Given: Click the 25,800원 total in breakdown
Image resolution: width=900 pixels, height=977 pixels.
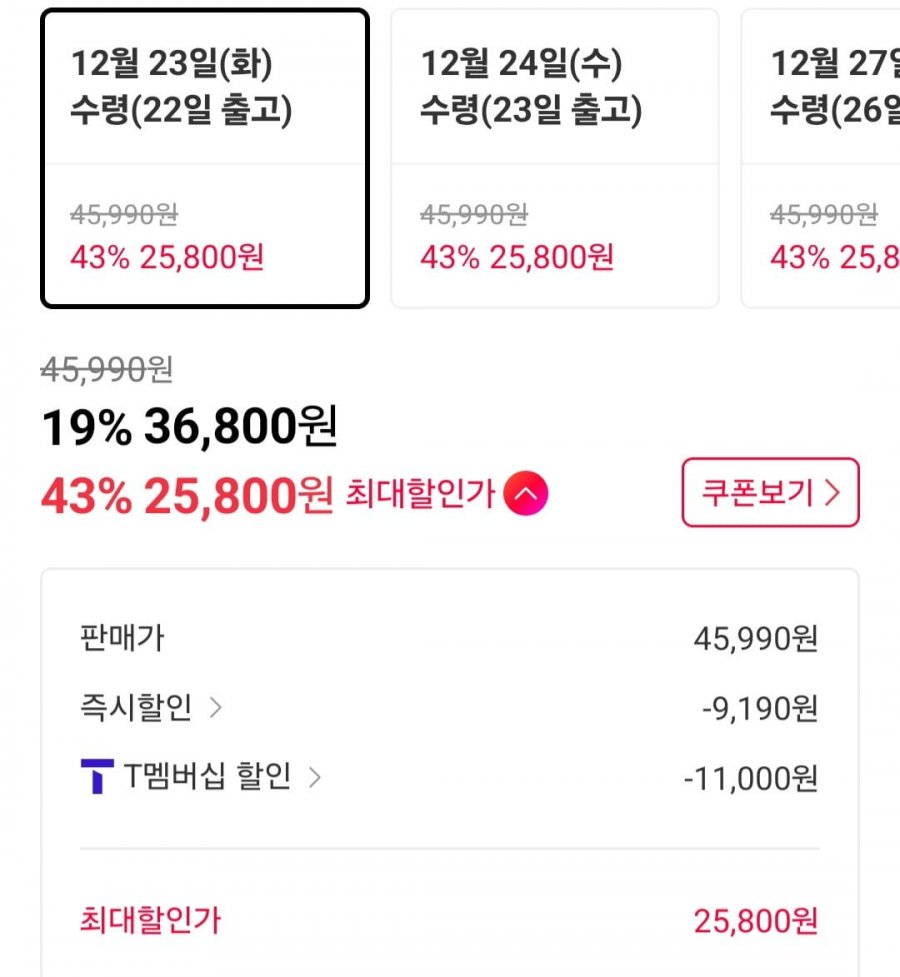Looking at the screenshot, I should (x=755, y=921).
